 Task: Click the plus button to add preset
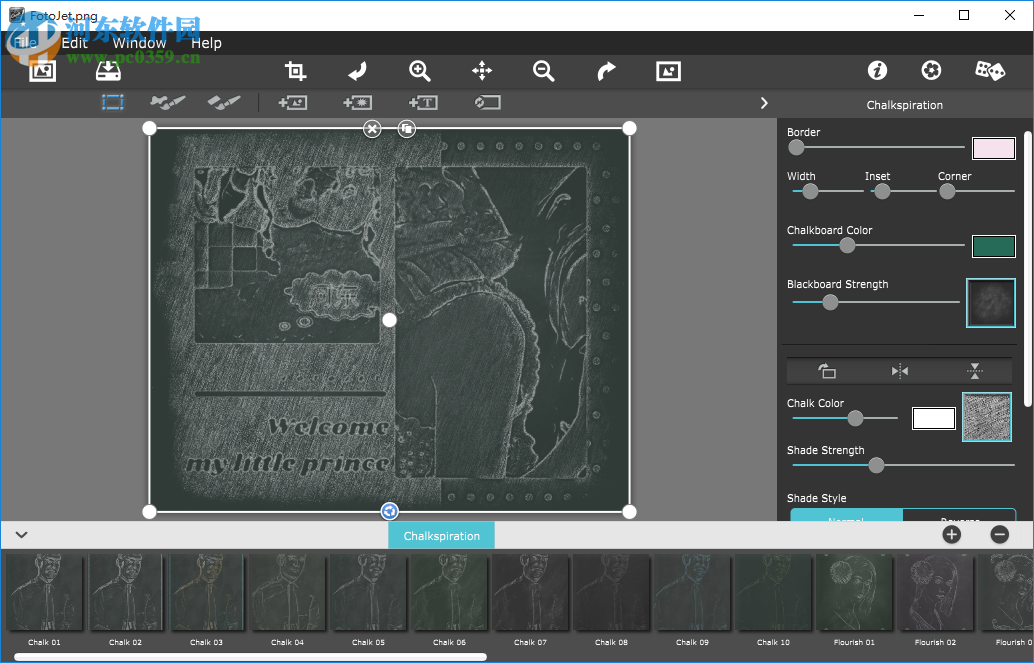[951, 534]
